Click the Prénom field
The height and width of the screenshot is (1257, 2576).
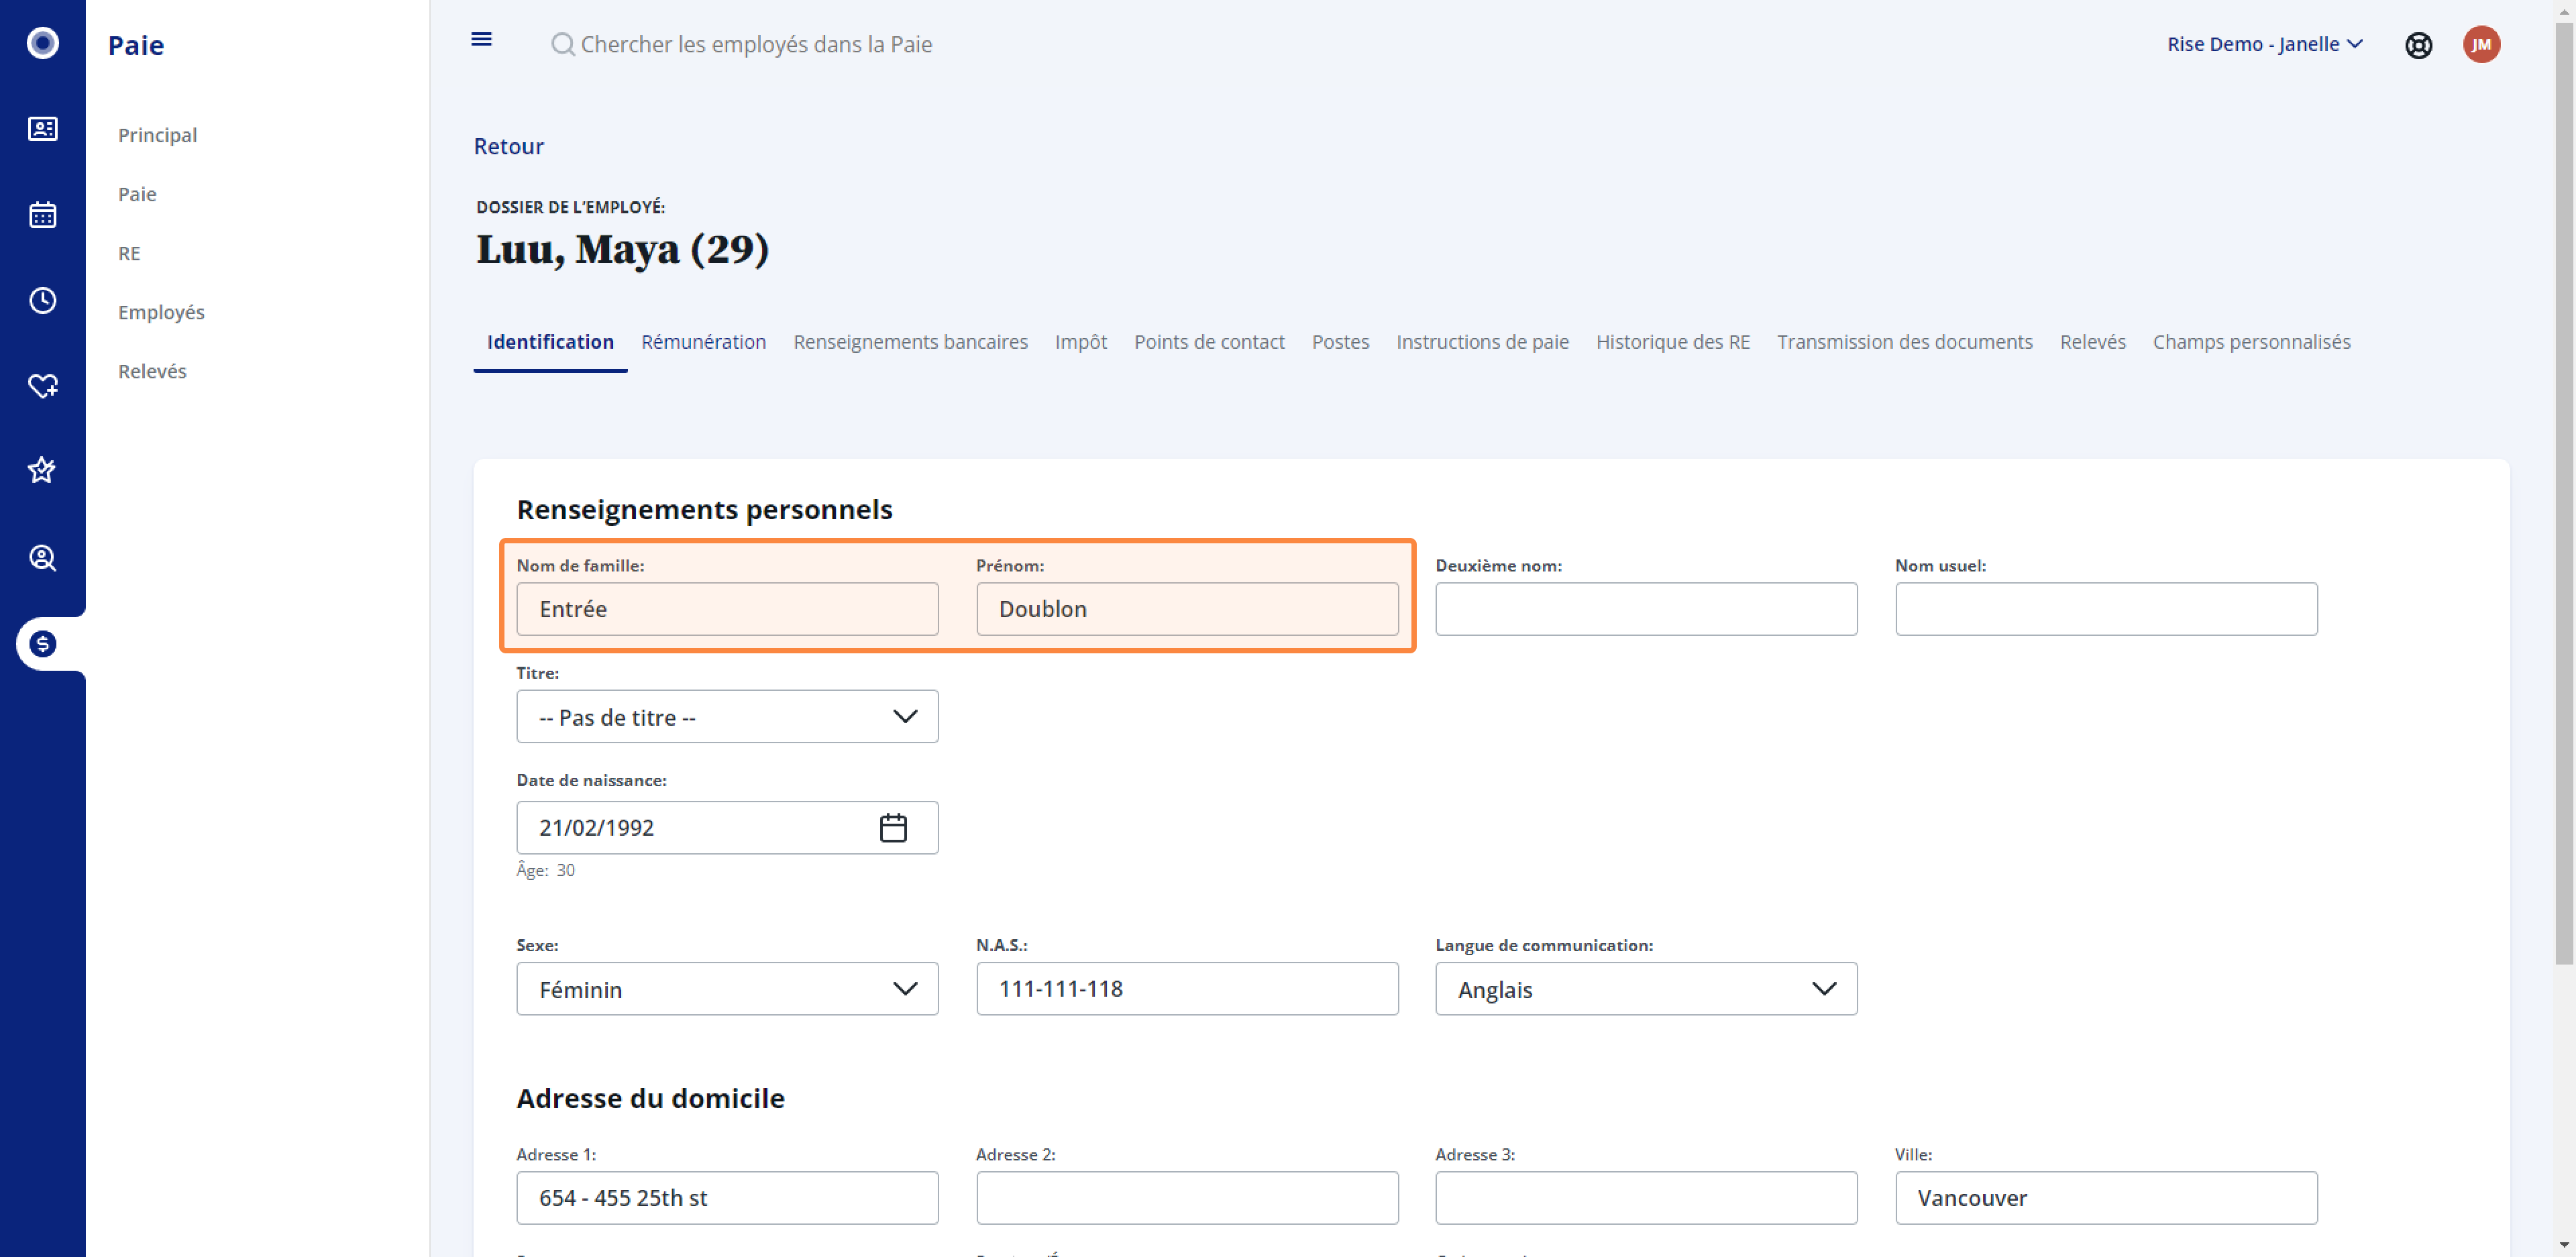(x=1187, y=609)
